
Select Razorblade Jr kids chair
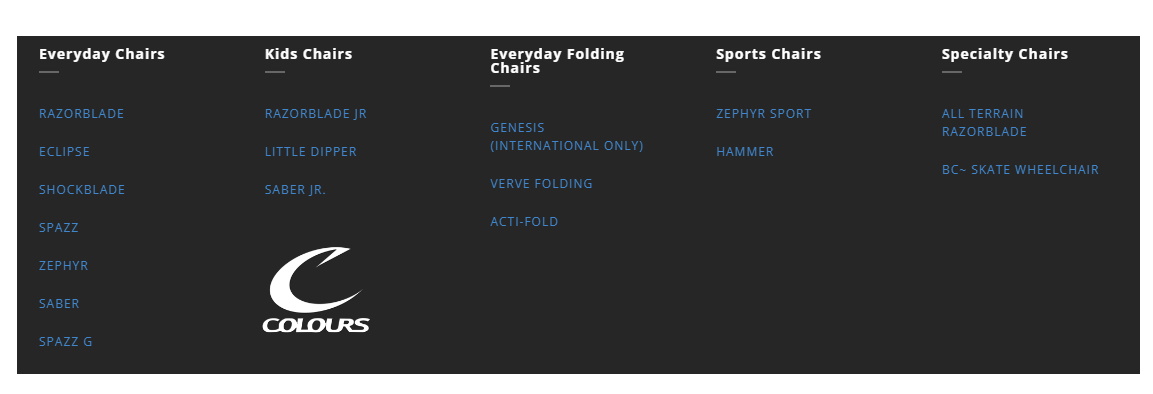(x=315, y=114)
